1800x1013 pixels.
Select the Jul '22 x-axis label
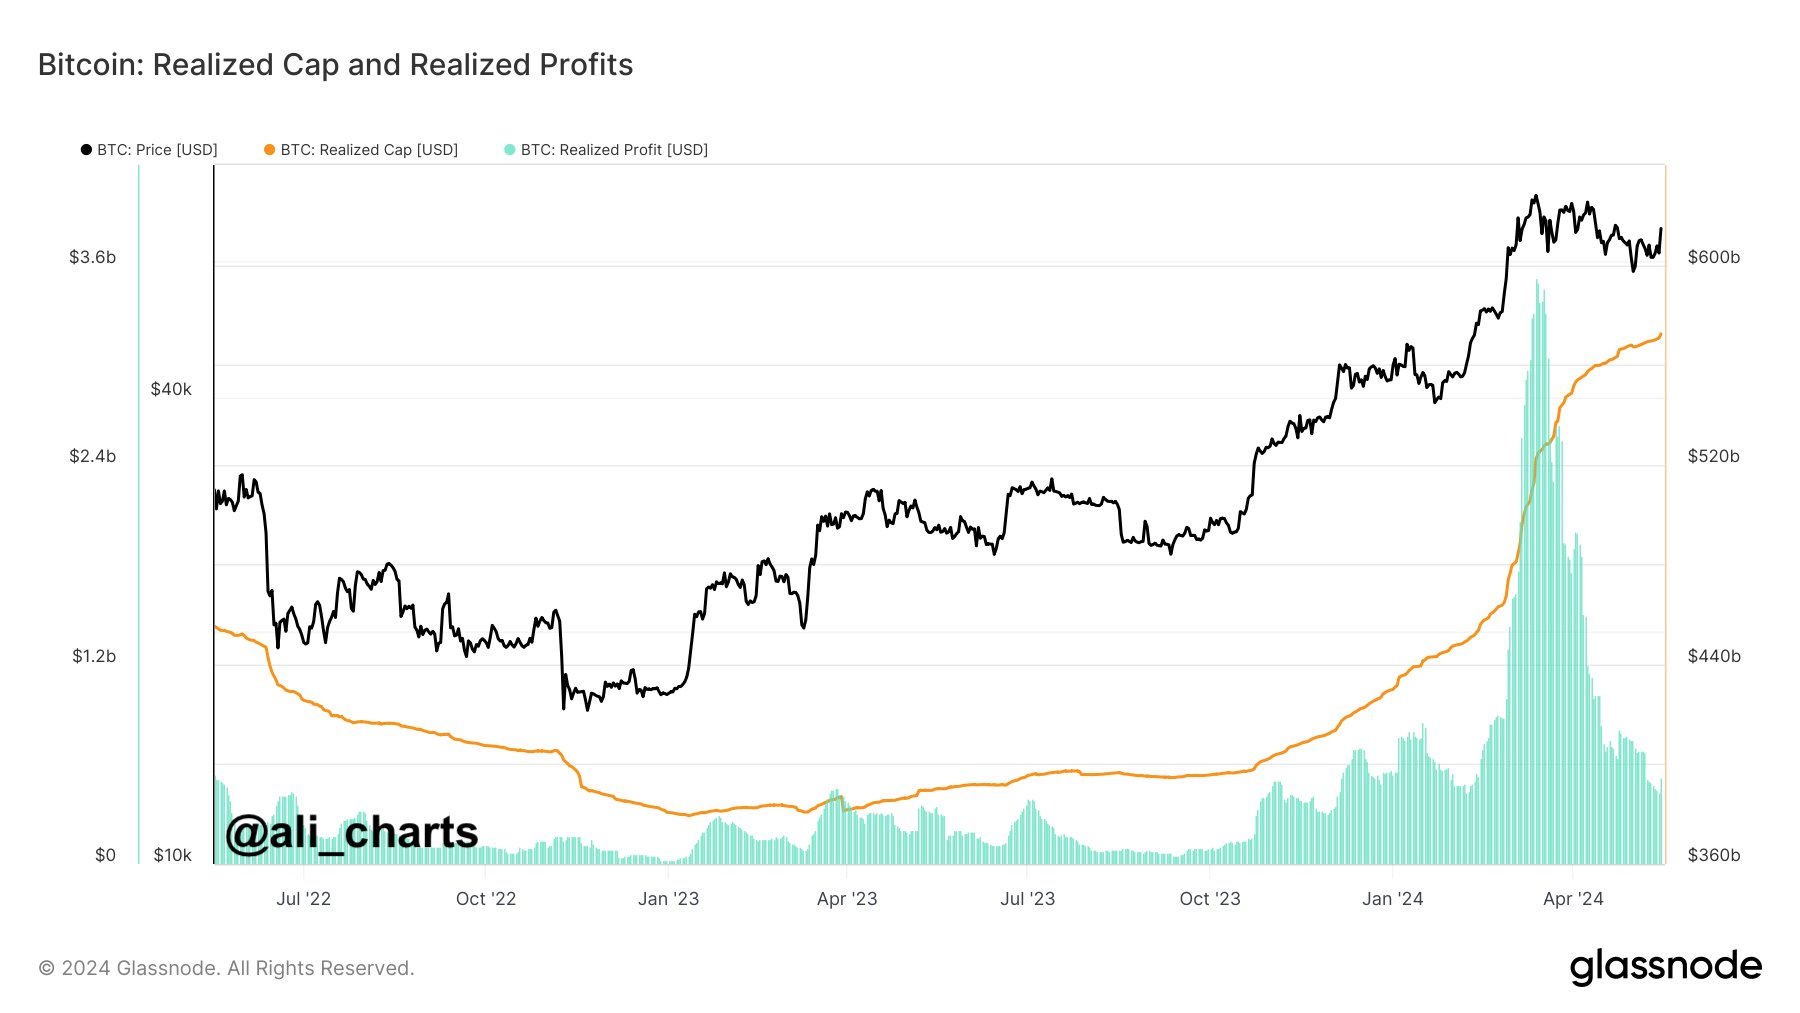[x=303, y=899]
